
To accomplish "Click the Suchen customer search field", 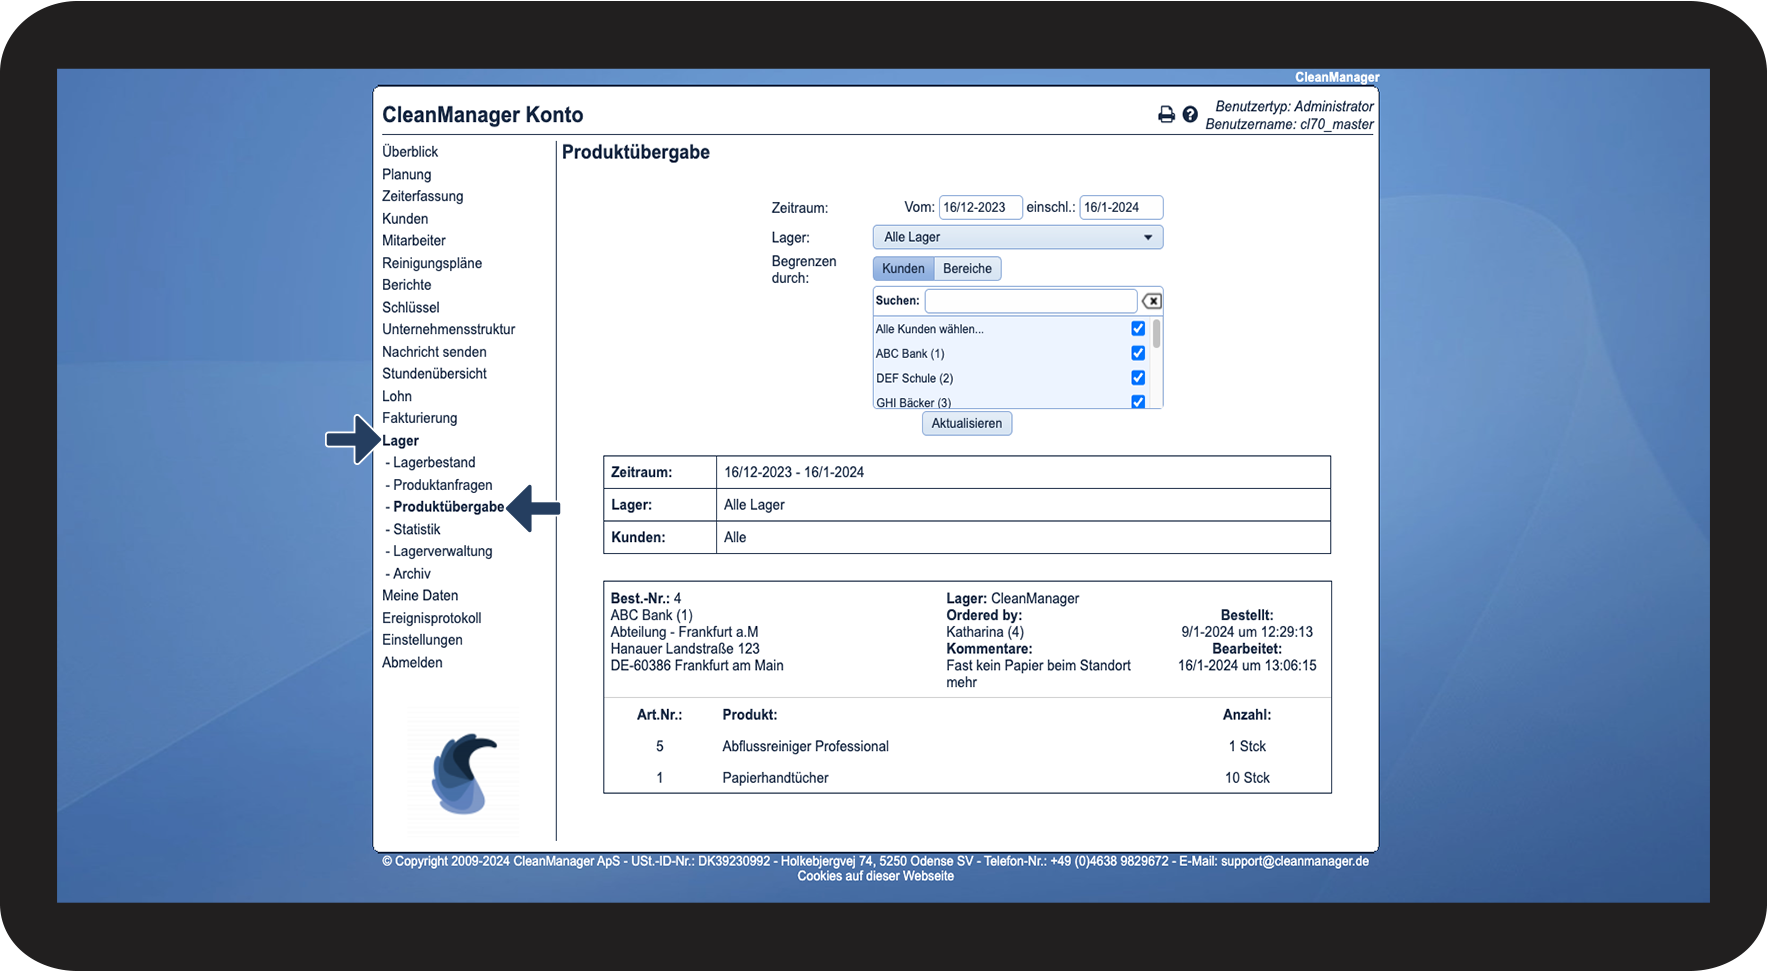I will [x=1030, y=301].
